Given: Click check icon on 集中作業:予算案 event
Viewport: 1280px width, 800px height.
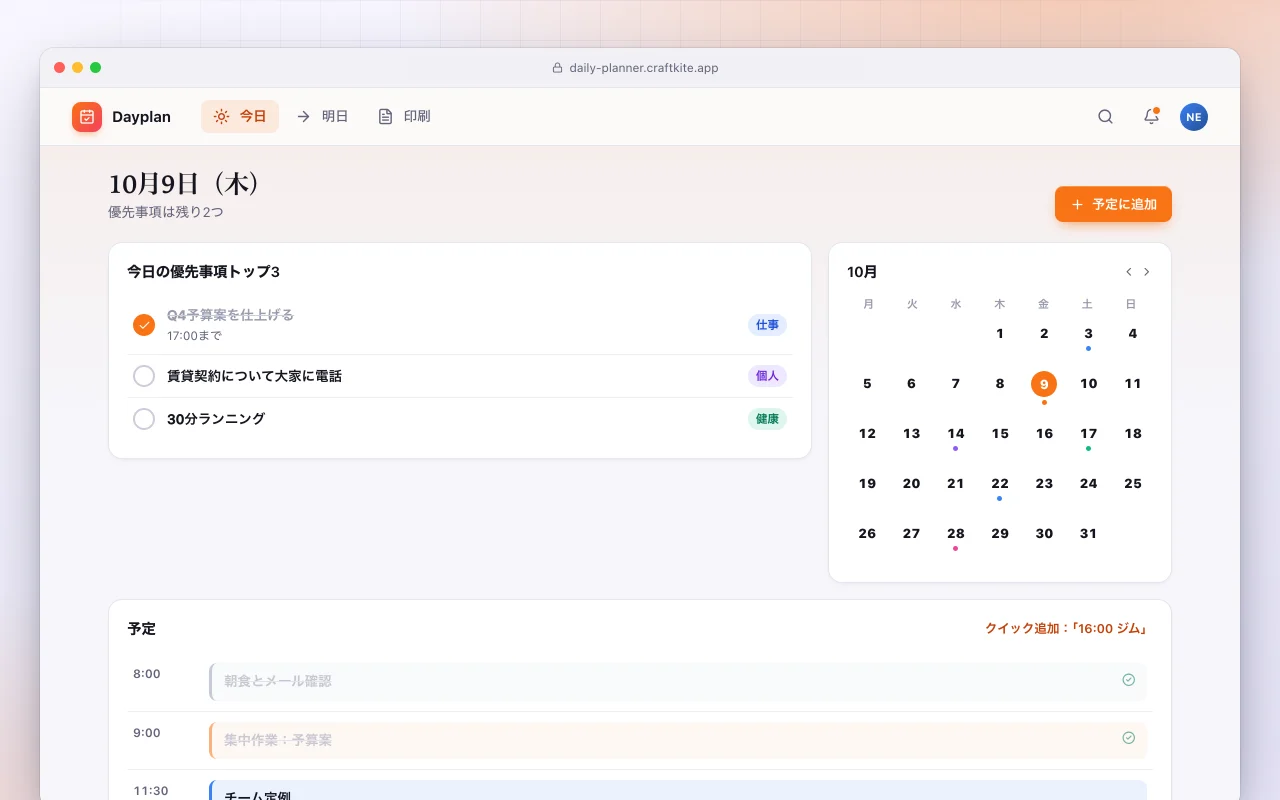Looking at the screenshot, I should (x=1128, y=738).
